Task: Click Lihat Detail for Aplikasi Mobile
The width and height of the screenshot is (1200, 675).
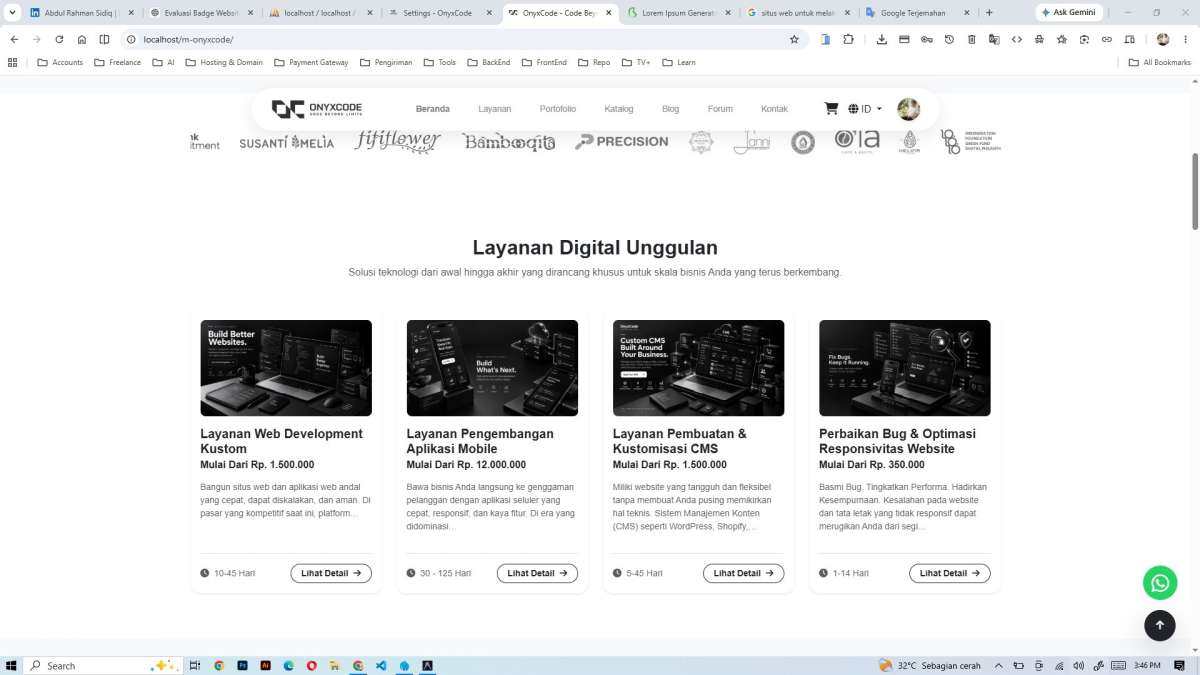Action: 537,573
